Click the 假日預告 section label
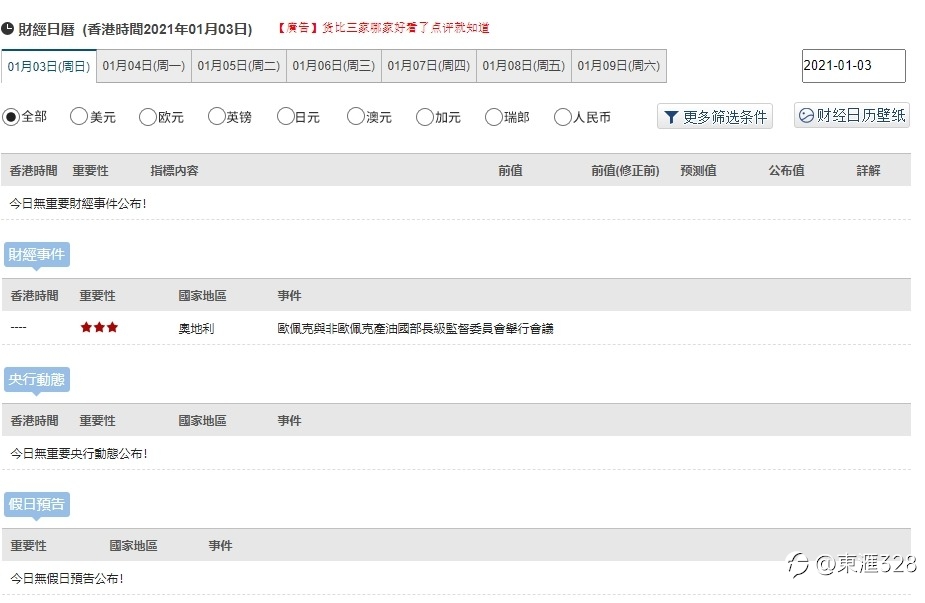The image size is (925, 603). click(37, 504)
